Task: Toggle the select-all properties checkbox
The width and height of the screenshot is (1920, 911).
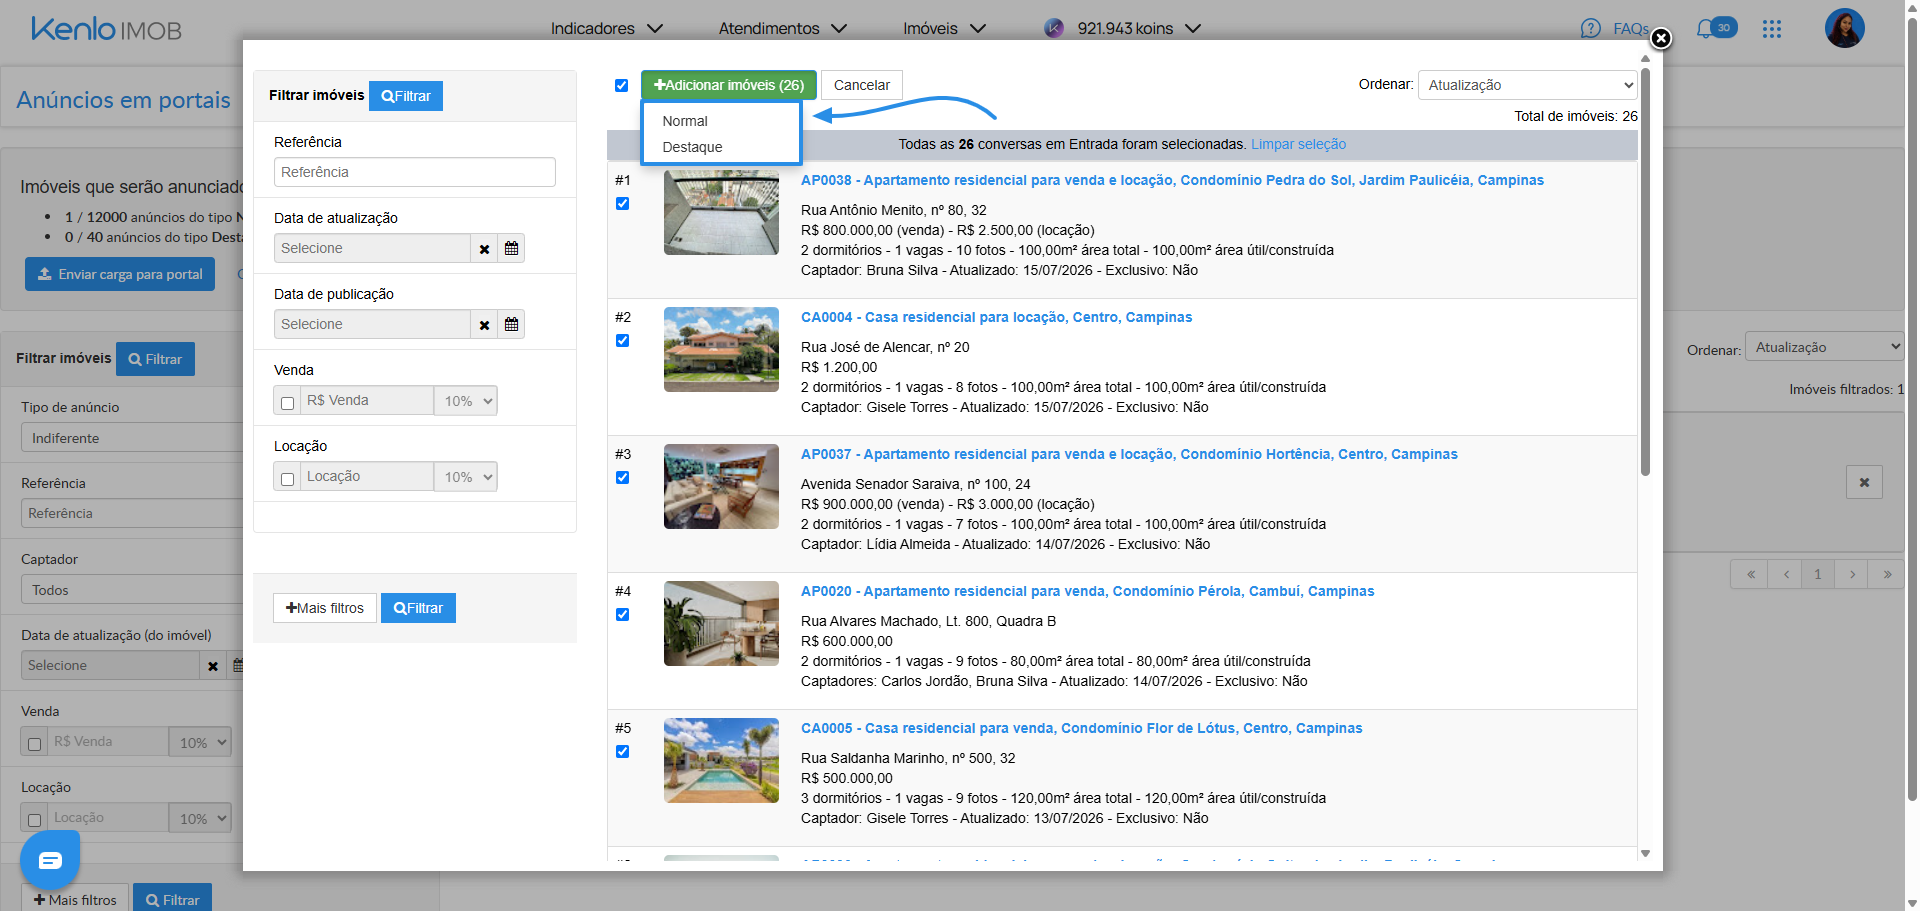Action: click(621, 85)
